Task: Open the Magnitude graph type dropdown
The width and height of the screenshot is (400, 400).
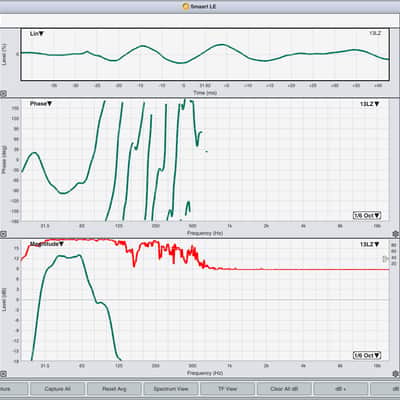Action: (x=47, y=244)
